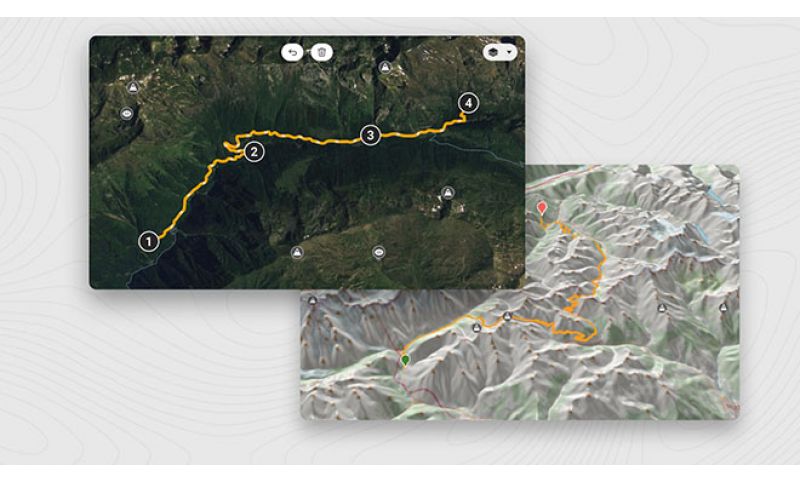Select the peak marker in the relief map's upper-left corner

312,300
